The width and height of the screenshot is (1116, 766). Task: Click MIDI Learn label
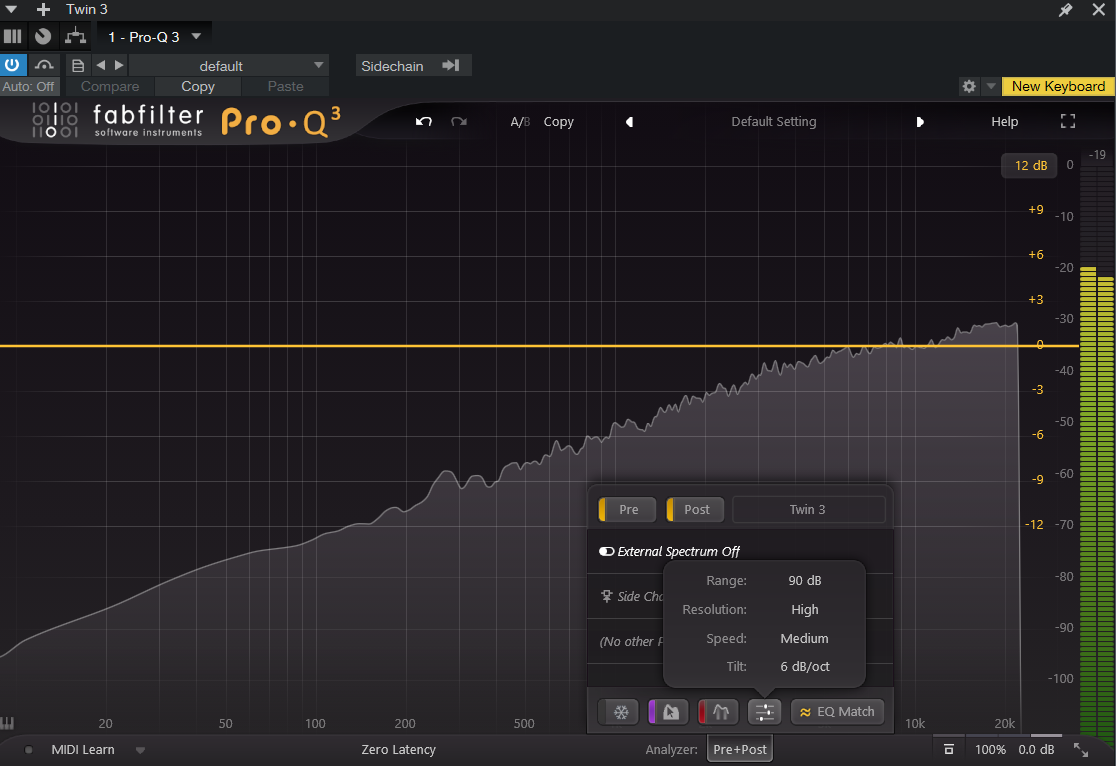(x=83, y=750)
